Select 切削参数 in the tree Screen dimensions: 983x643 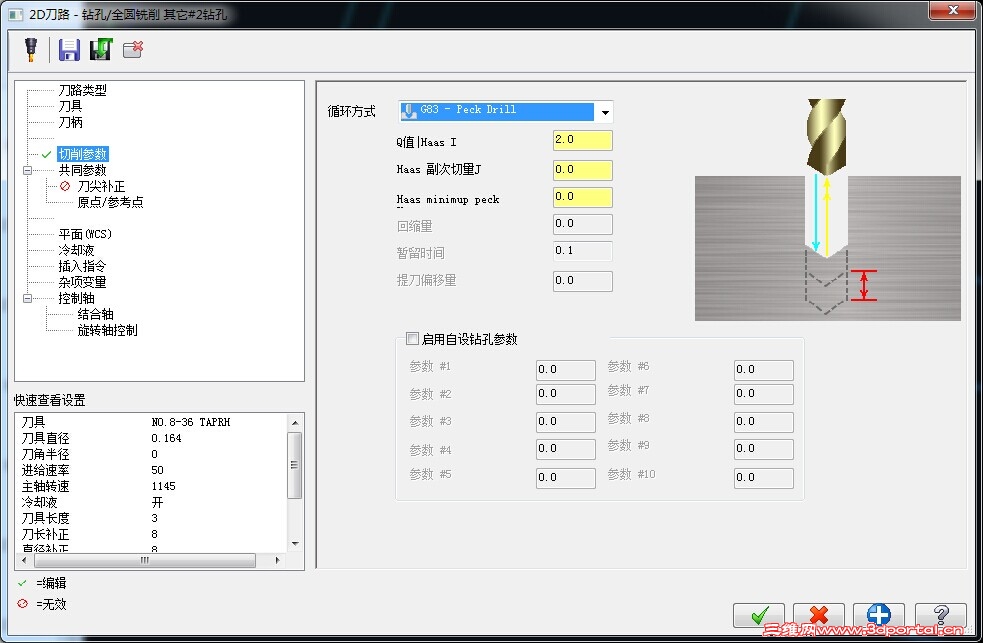[83, 154]
